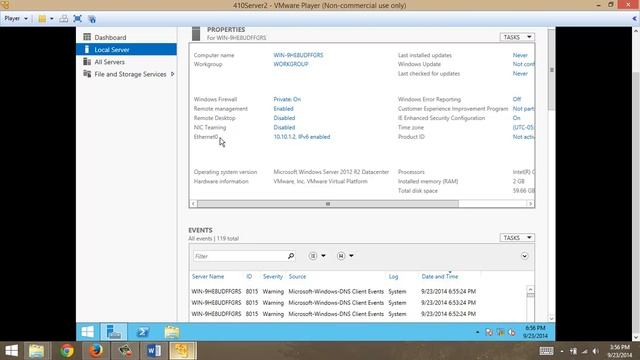This screenshot has height=360, width=640.
Task: Click Server Manager icon in guest taskbar
Action: (x=113, y=332)
